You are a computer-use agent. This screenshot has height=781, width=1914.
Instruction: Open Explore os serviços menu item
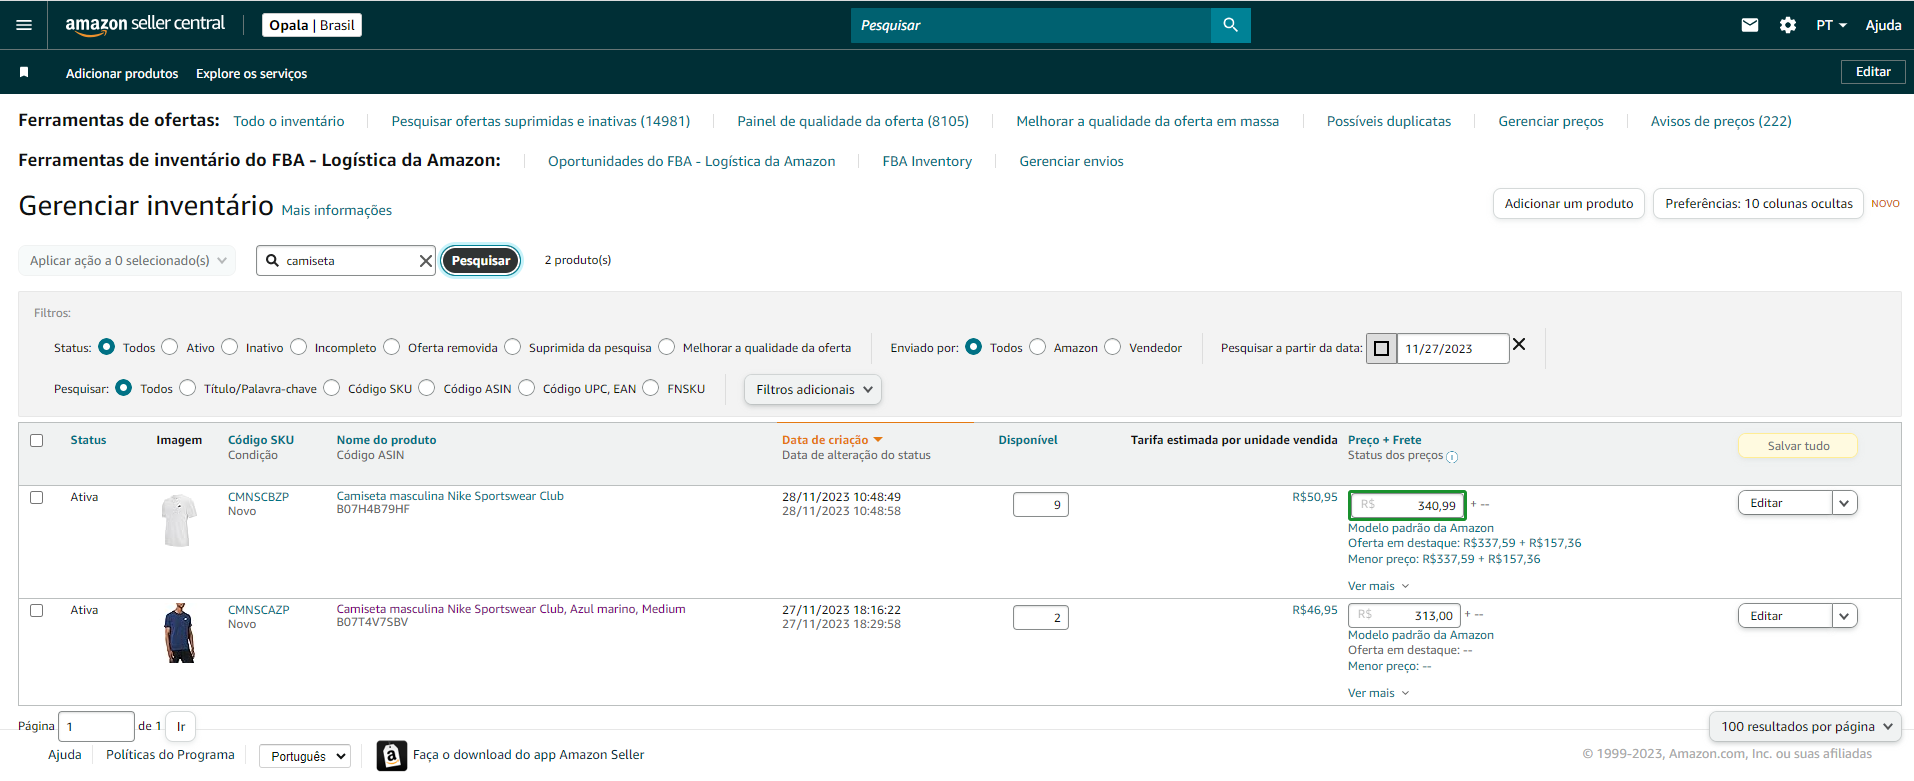point(252,73)
